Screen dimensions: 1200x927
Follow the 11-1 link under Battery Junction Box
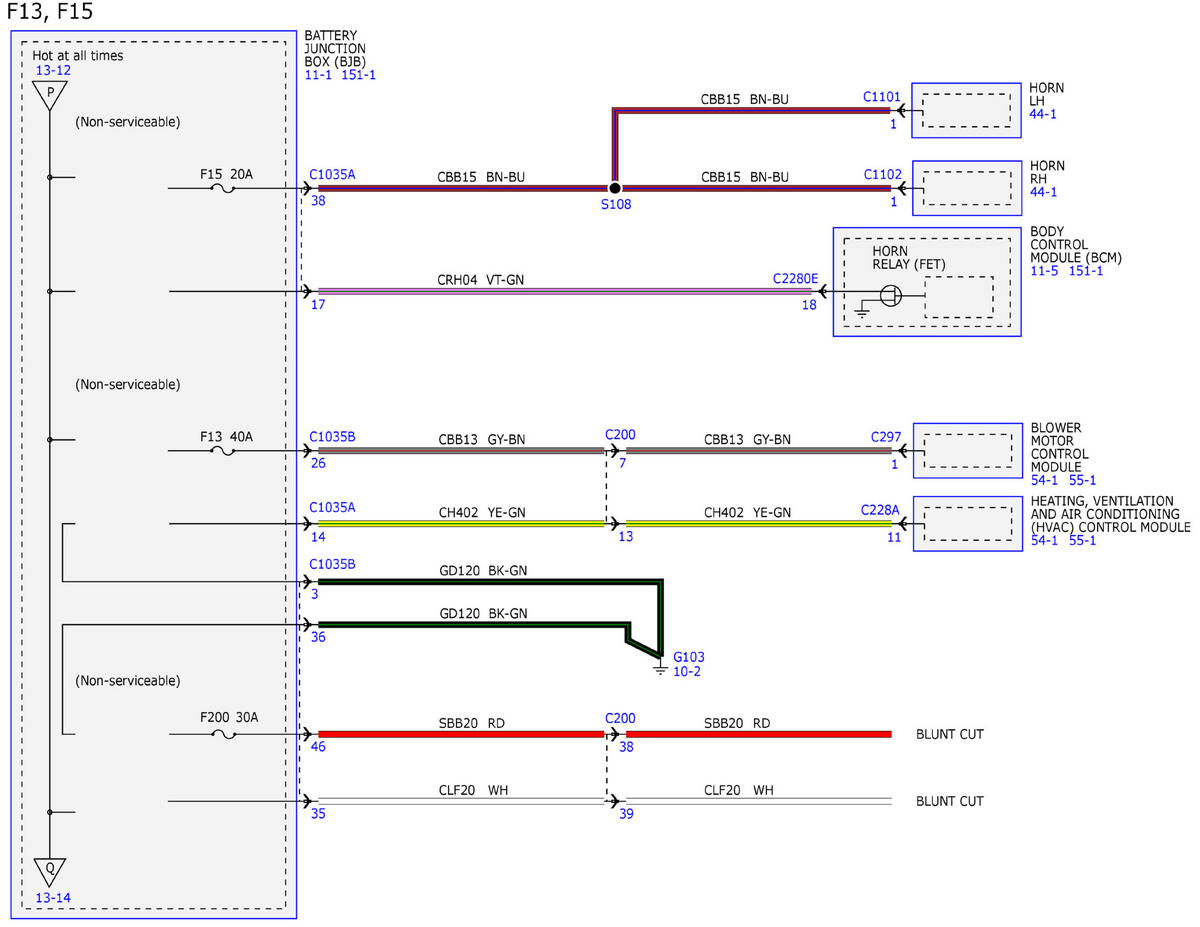(319, 75)
